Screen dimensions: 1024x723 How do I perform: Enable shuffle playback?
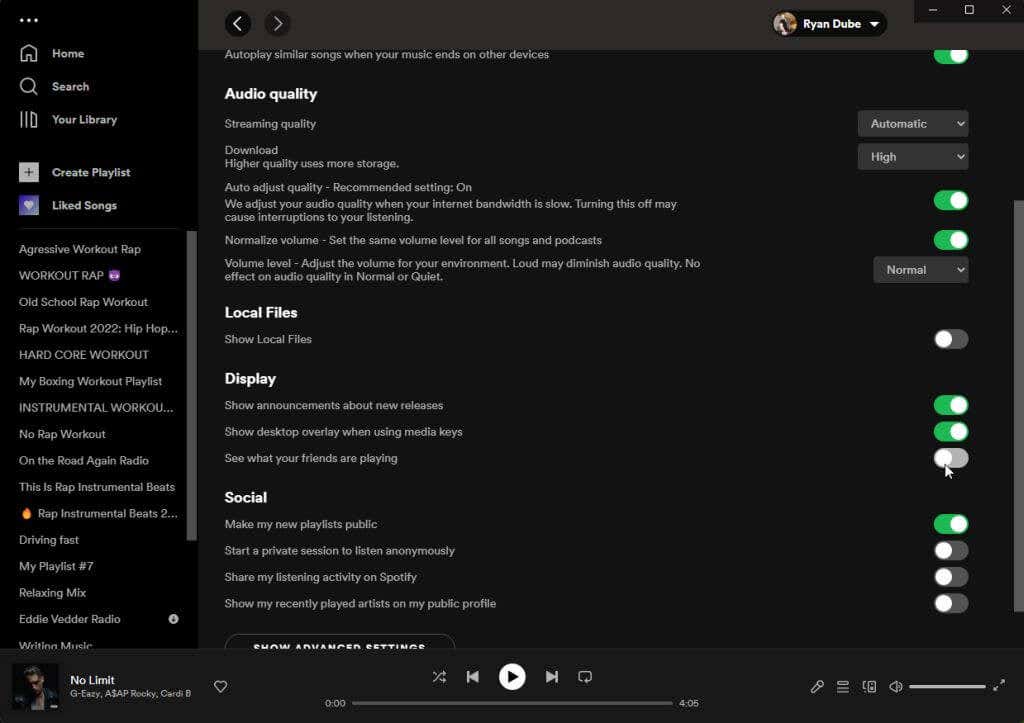click(440, 677)
